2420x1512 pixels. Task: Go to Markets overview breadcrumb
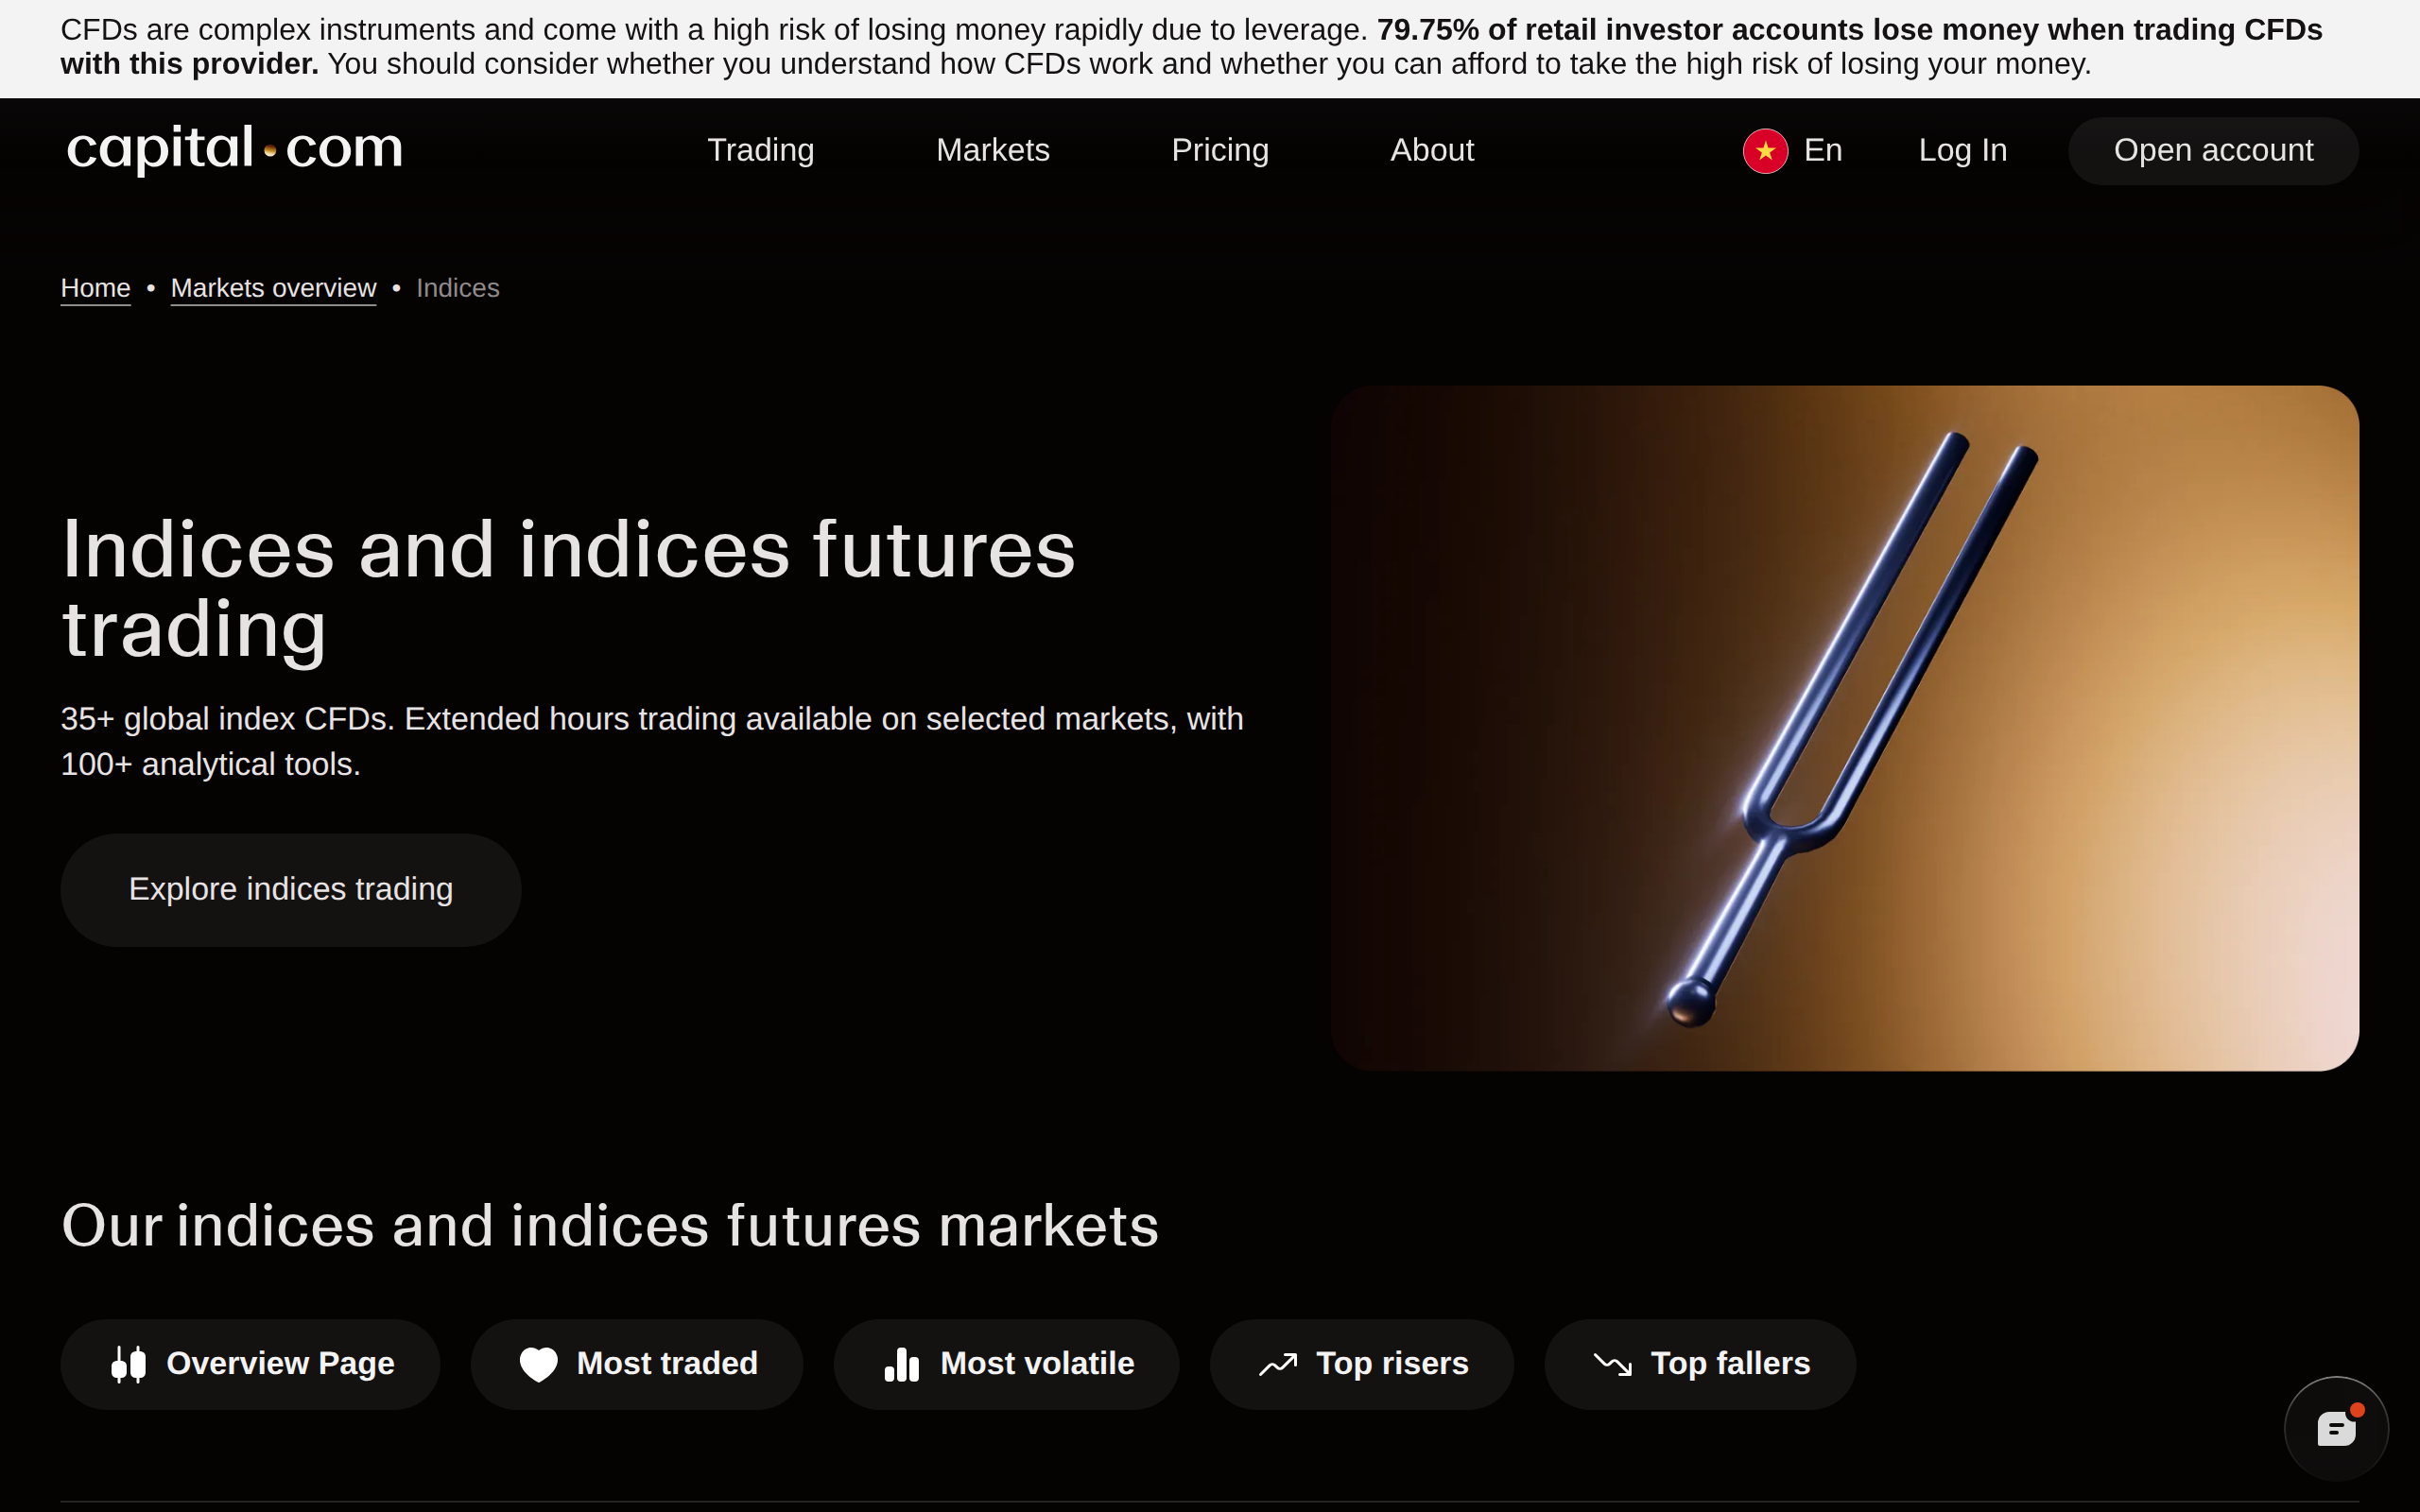tap(273, 288)
